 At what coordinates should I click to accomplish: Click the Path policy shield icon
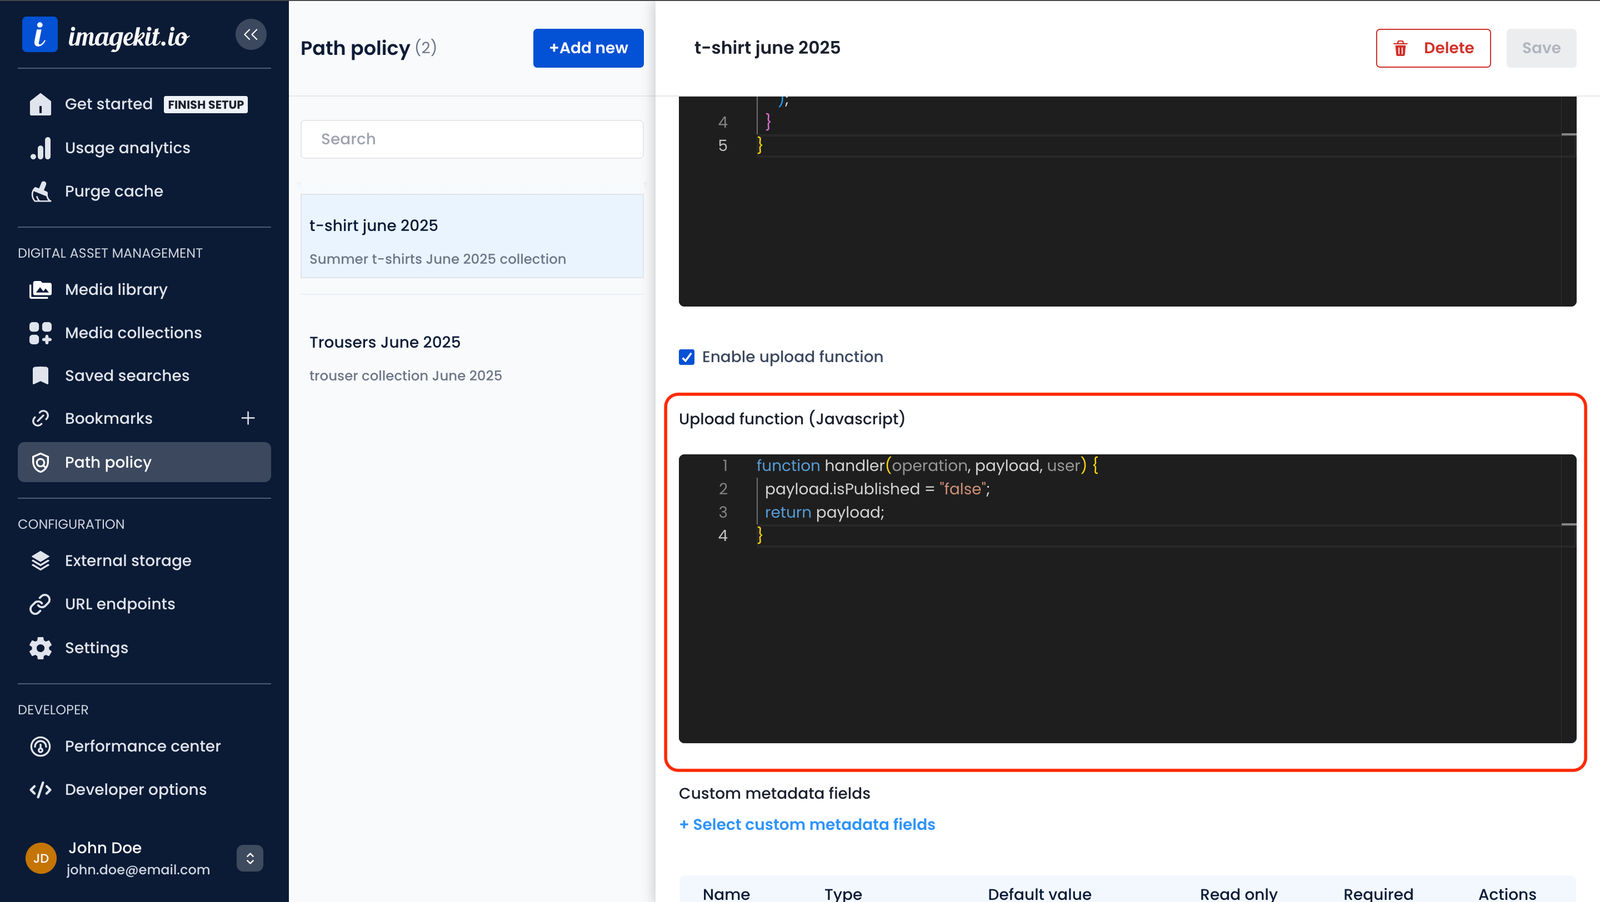click(40, 462)
